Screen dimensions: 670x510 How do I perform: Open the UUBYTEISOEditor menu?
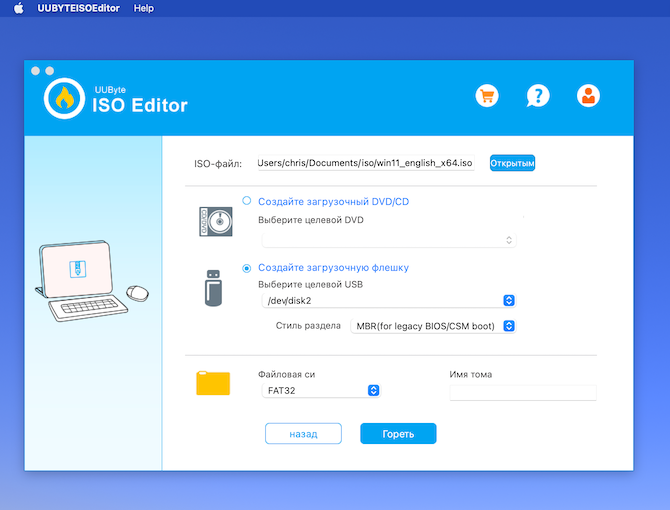(x=79, y=8)
